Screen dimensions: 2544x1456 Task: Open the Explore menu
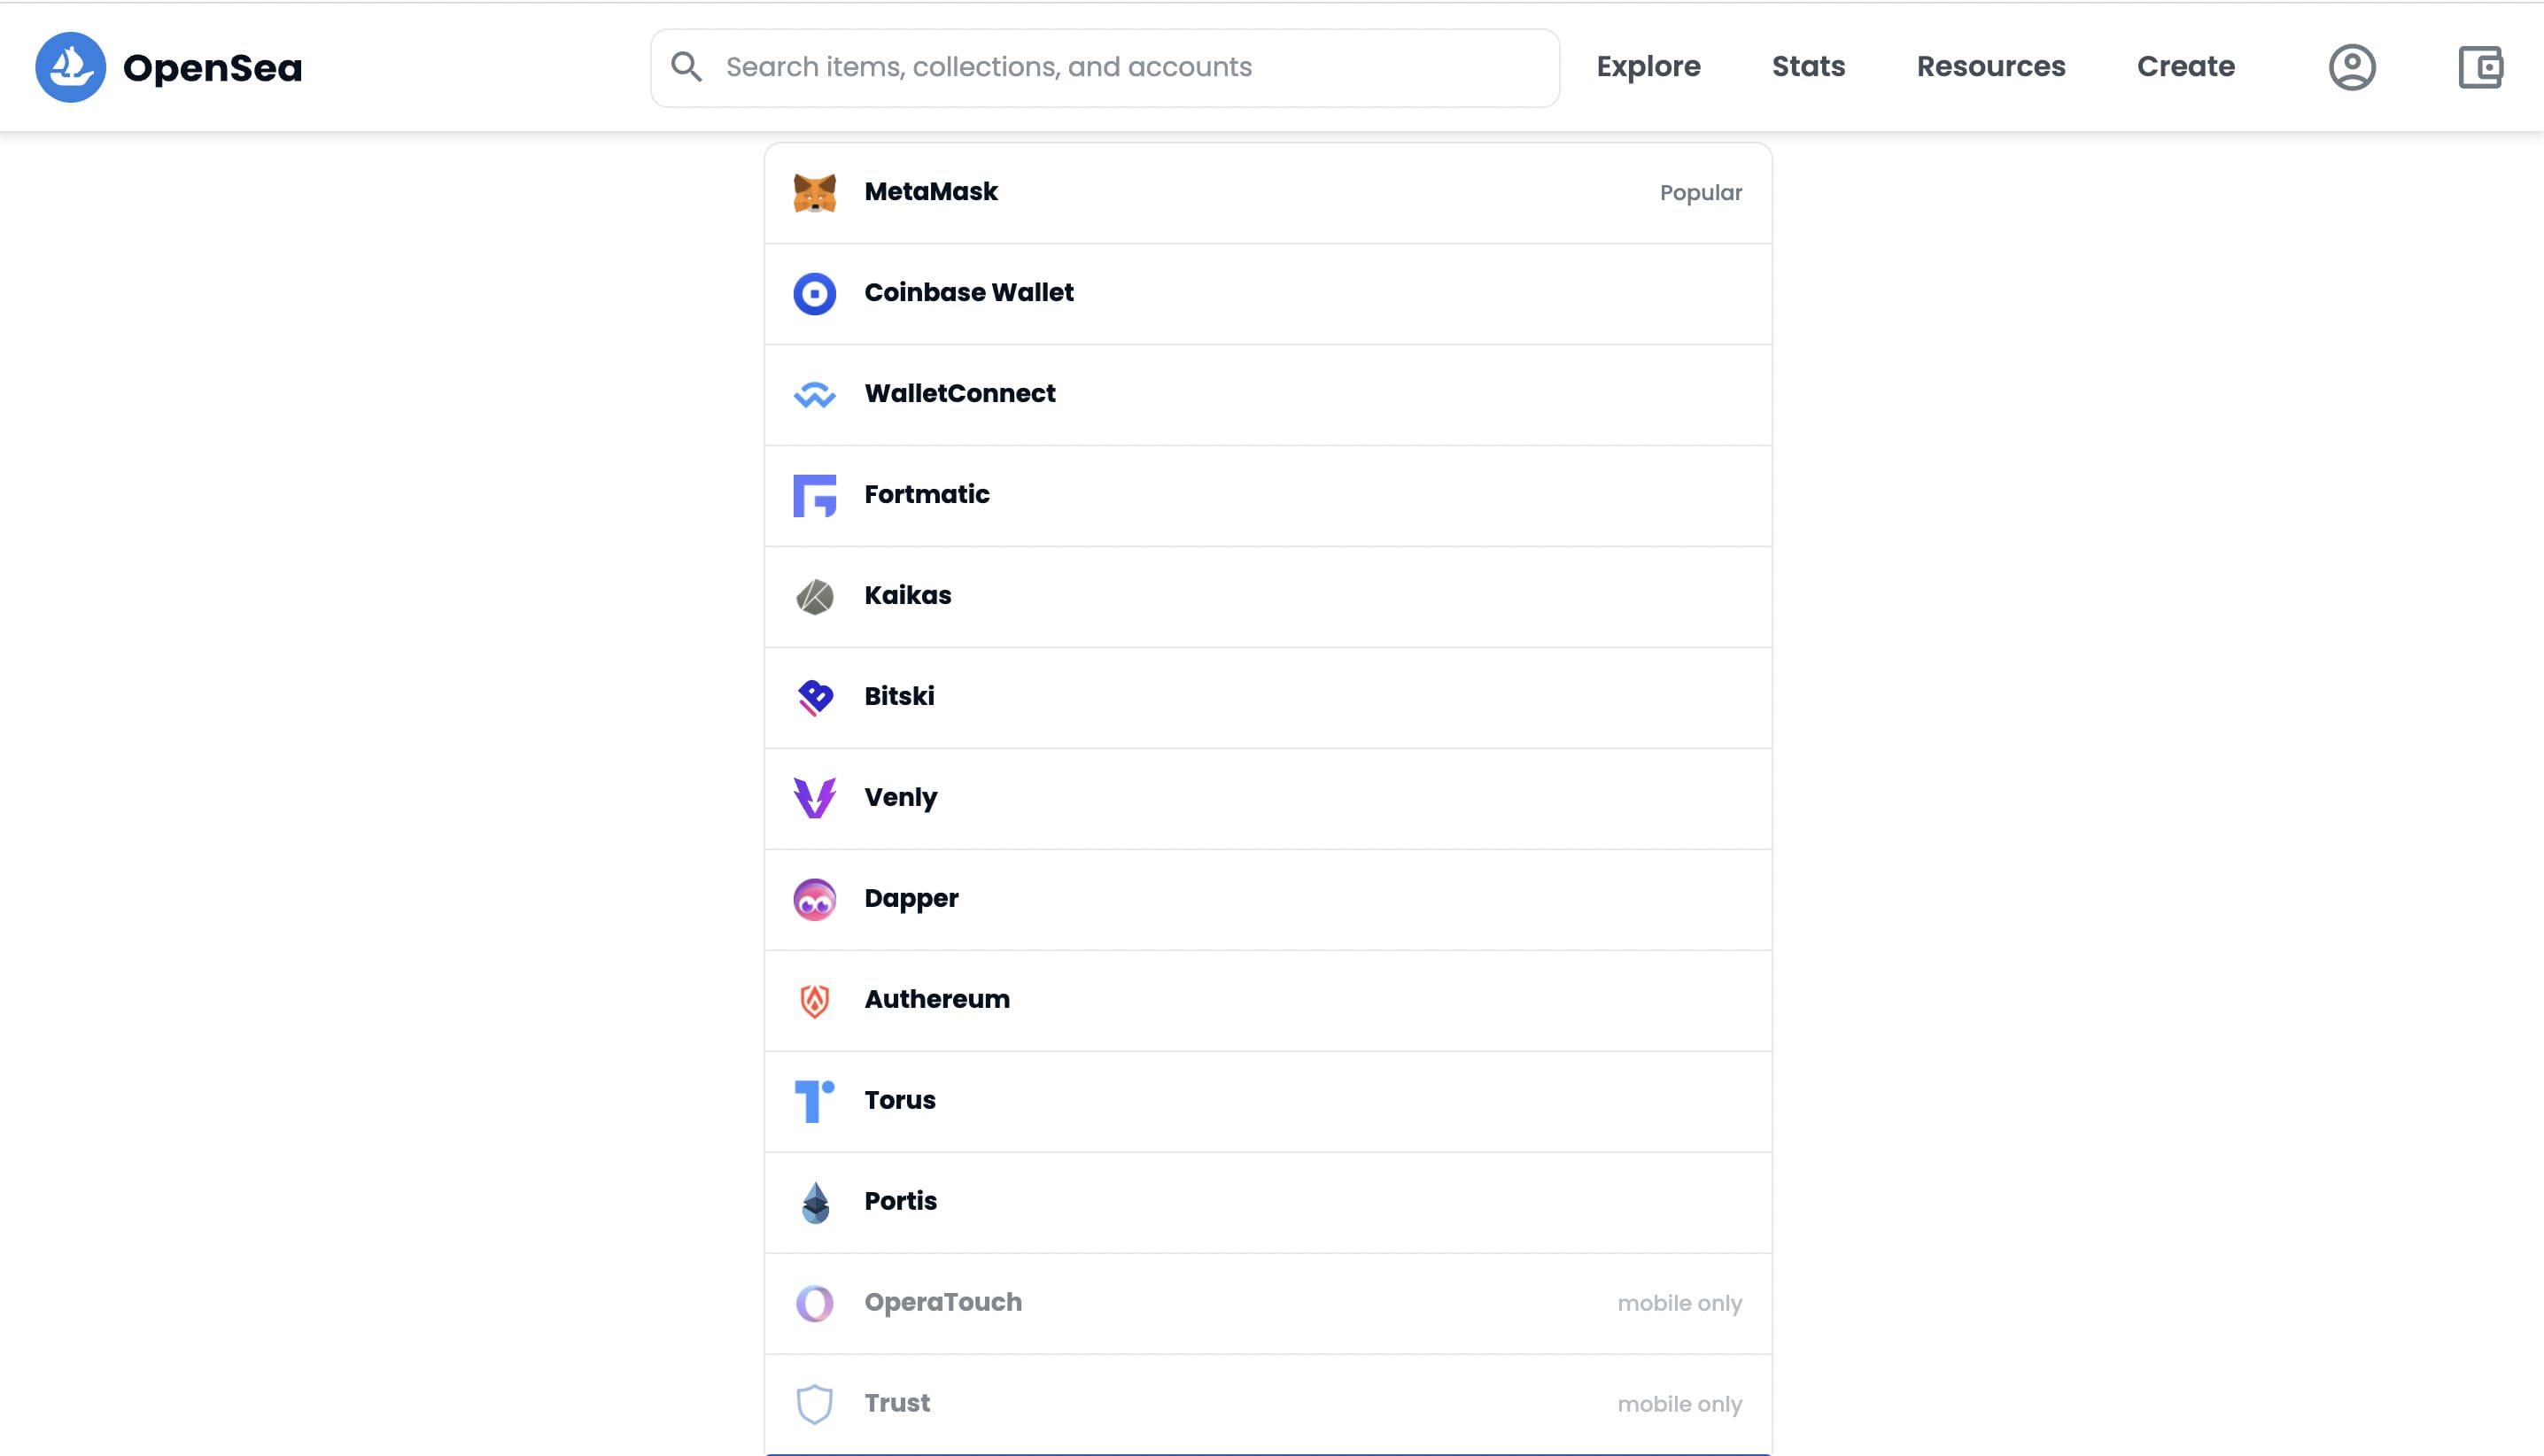click(x=1648, y=66)
